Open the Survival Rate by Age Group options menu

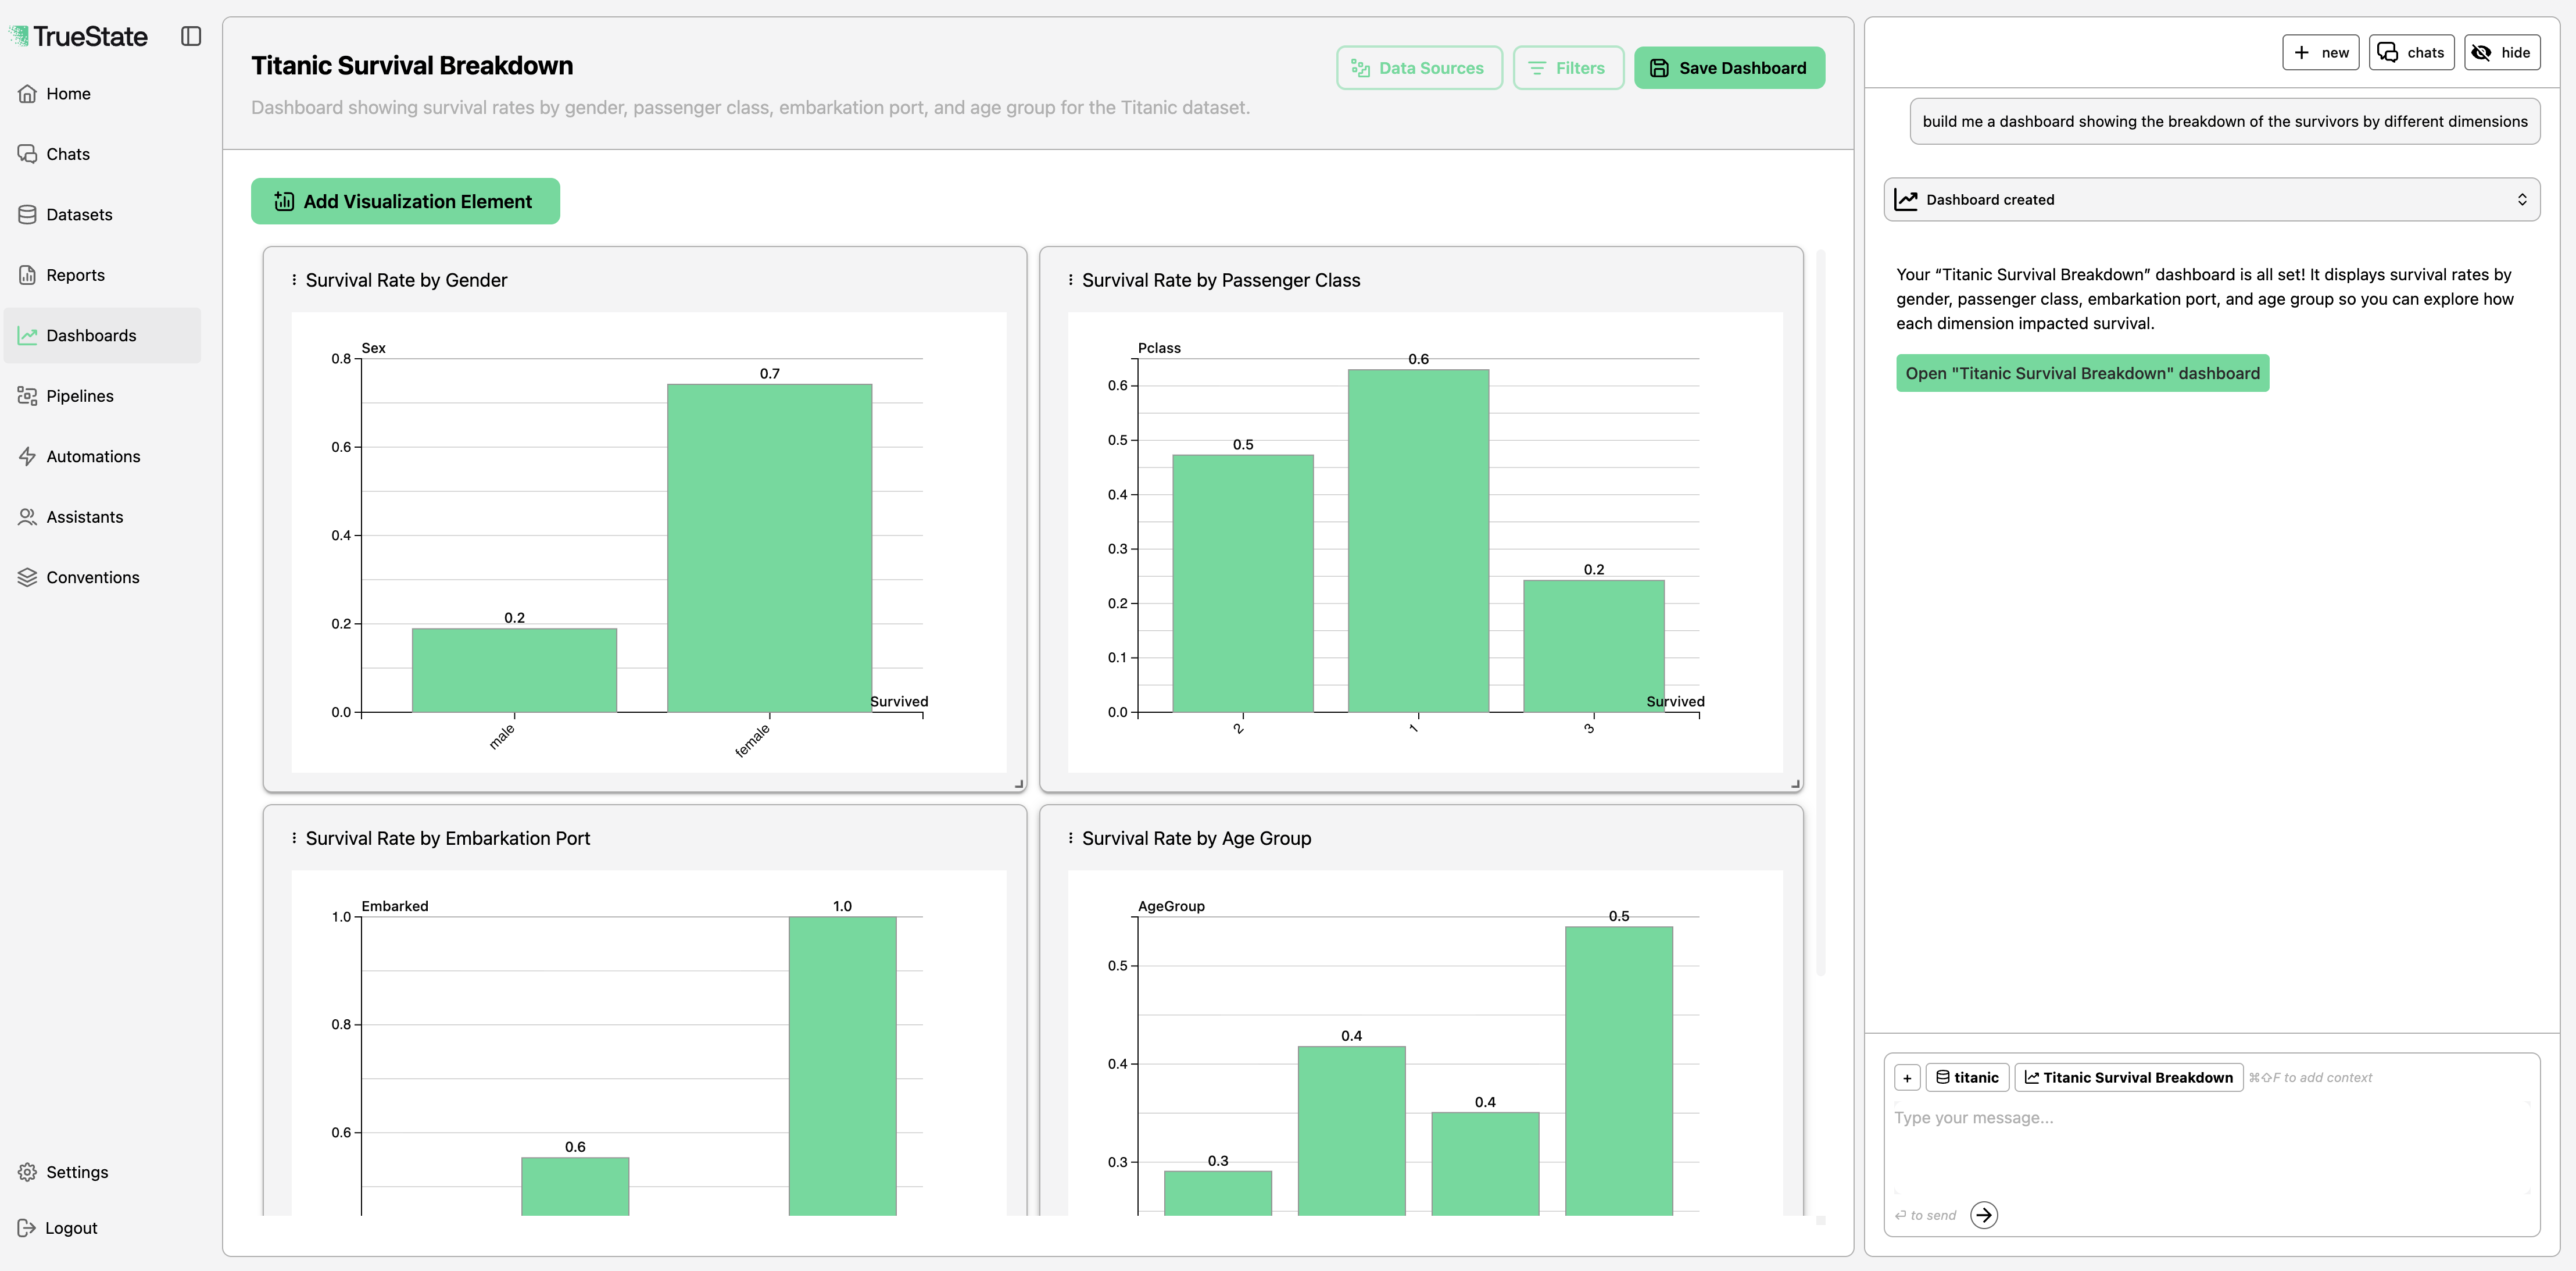(x=1071, y=838)
